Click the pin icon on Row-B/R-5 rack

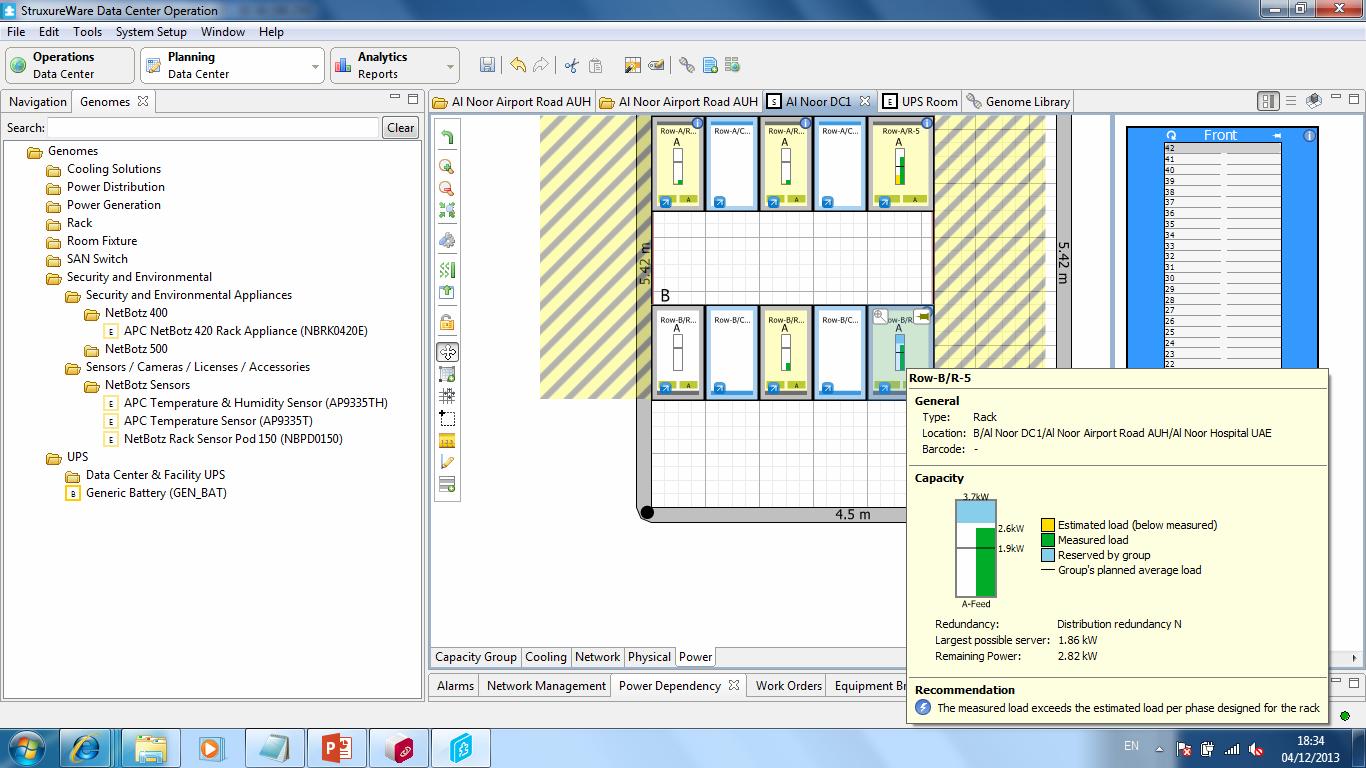tap(922, 316)
